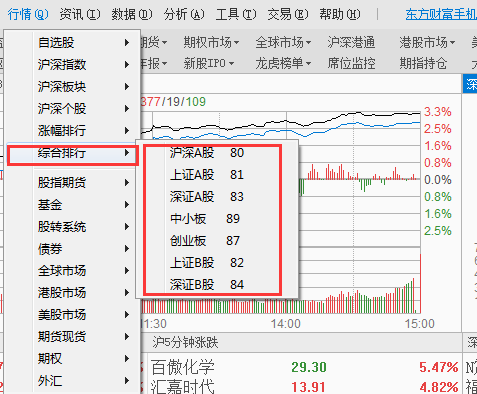Open the 期指持仓 toolbar item
Viewport: 477px width, 394px height.
(423, 63)
